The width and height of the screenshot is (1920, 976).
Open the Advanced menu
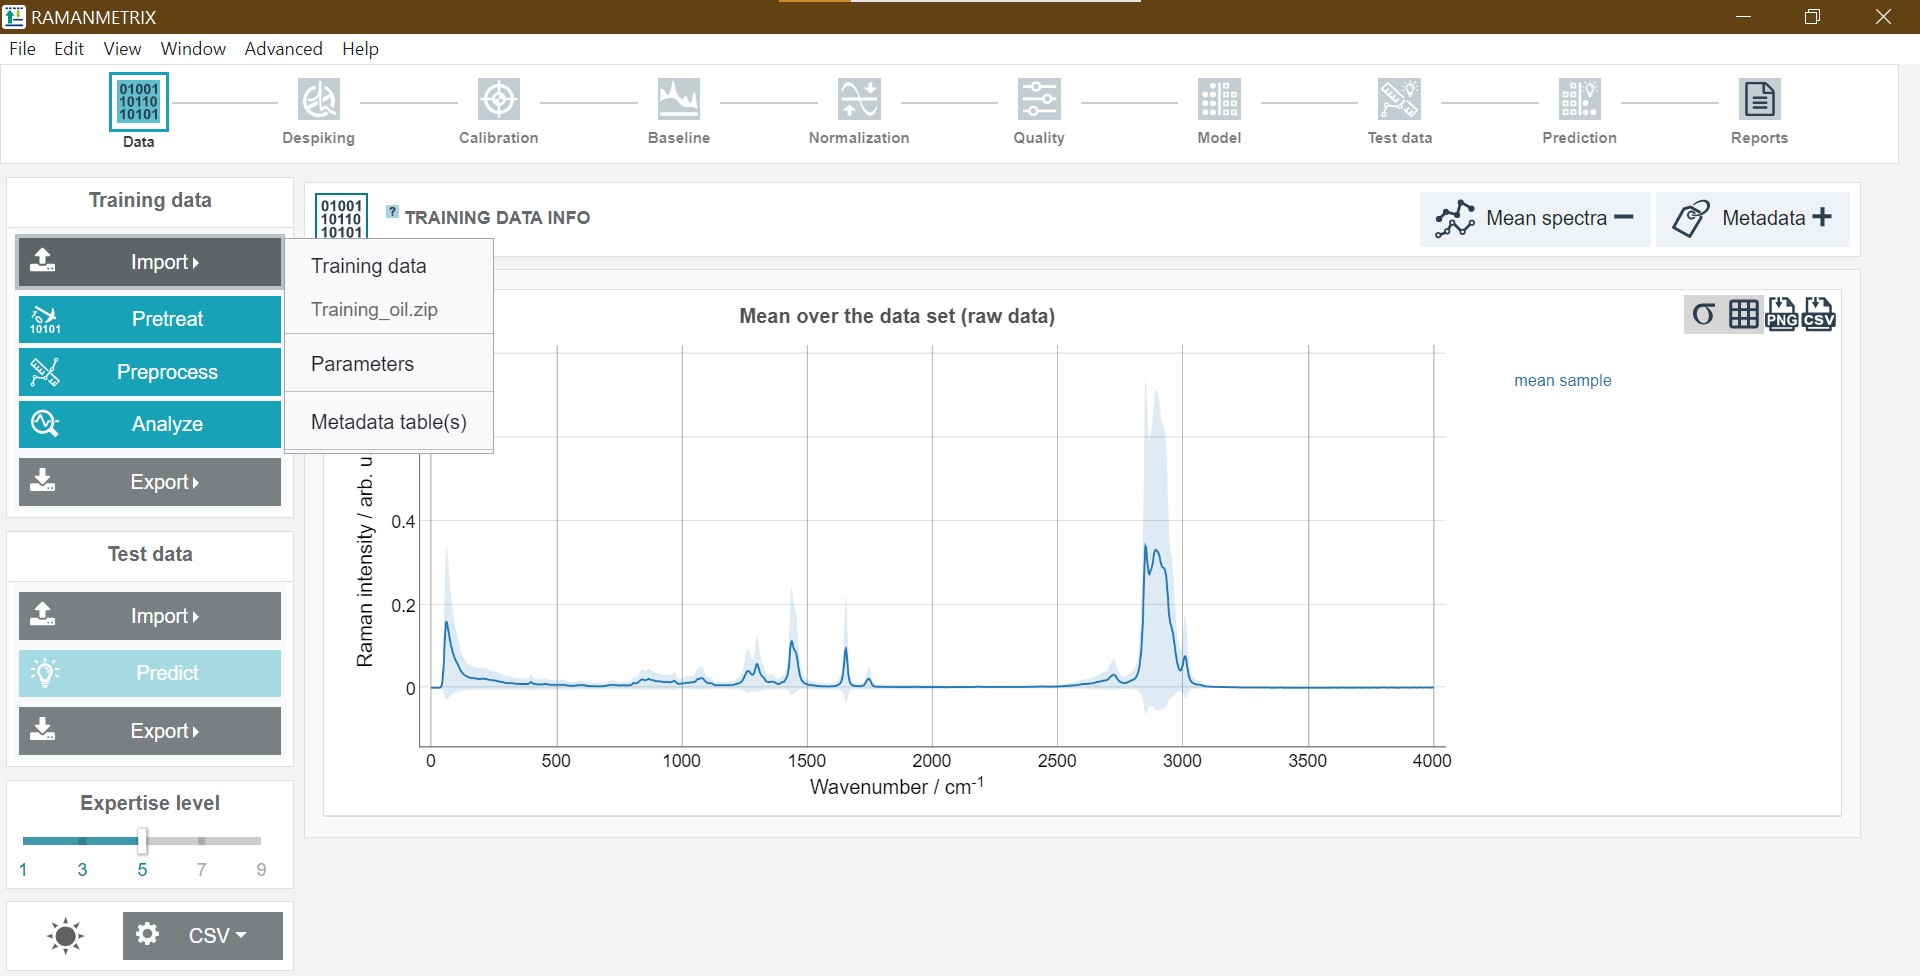point(283,49)
